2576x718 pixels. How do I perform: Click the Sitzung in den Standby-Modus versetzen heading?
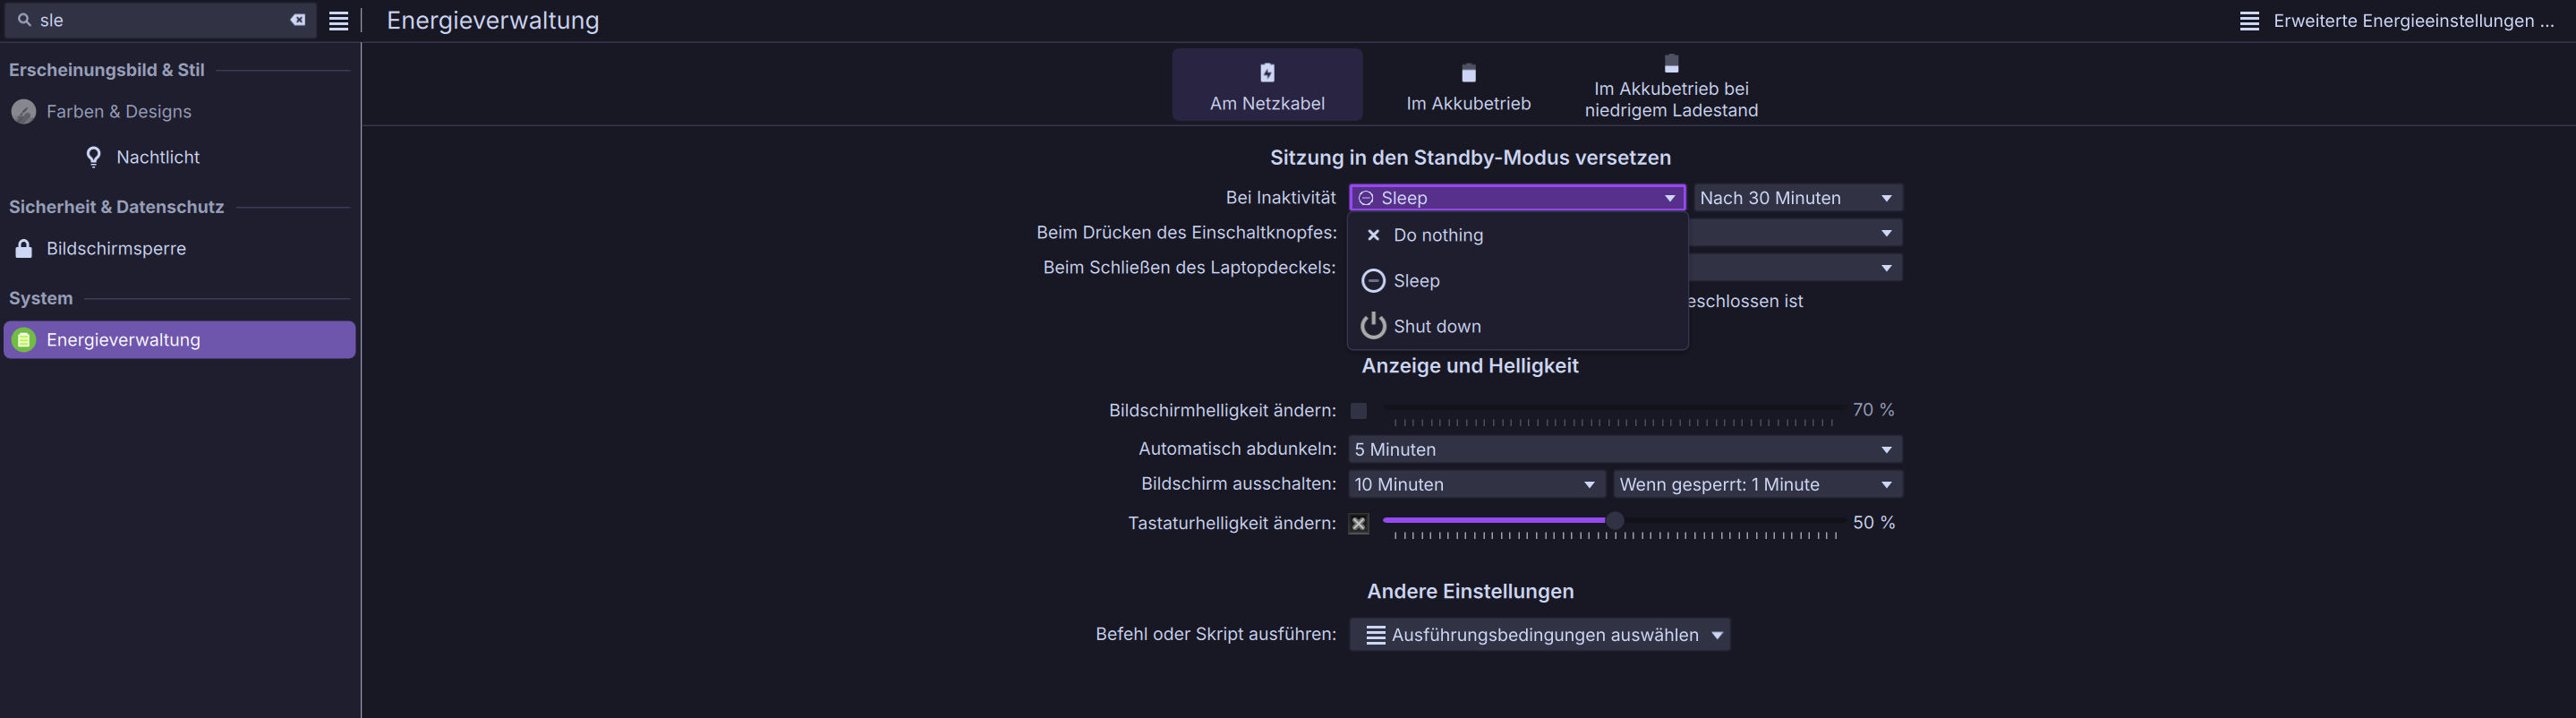[1470, 158]
